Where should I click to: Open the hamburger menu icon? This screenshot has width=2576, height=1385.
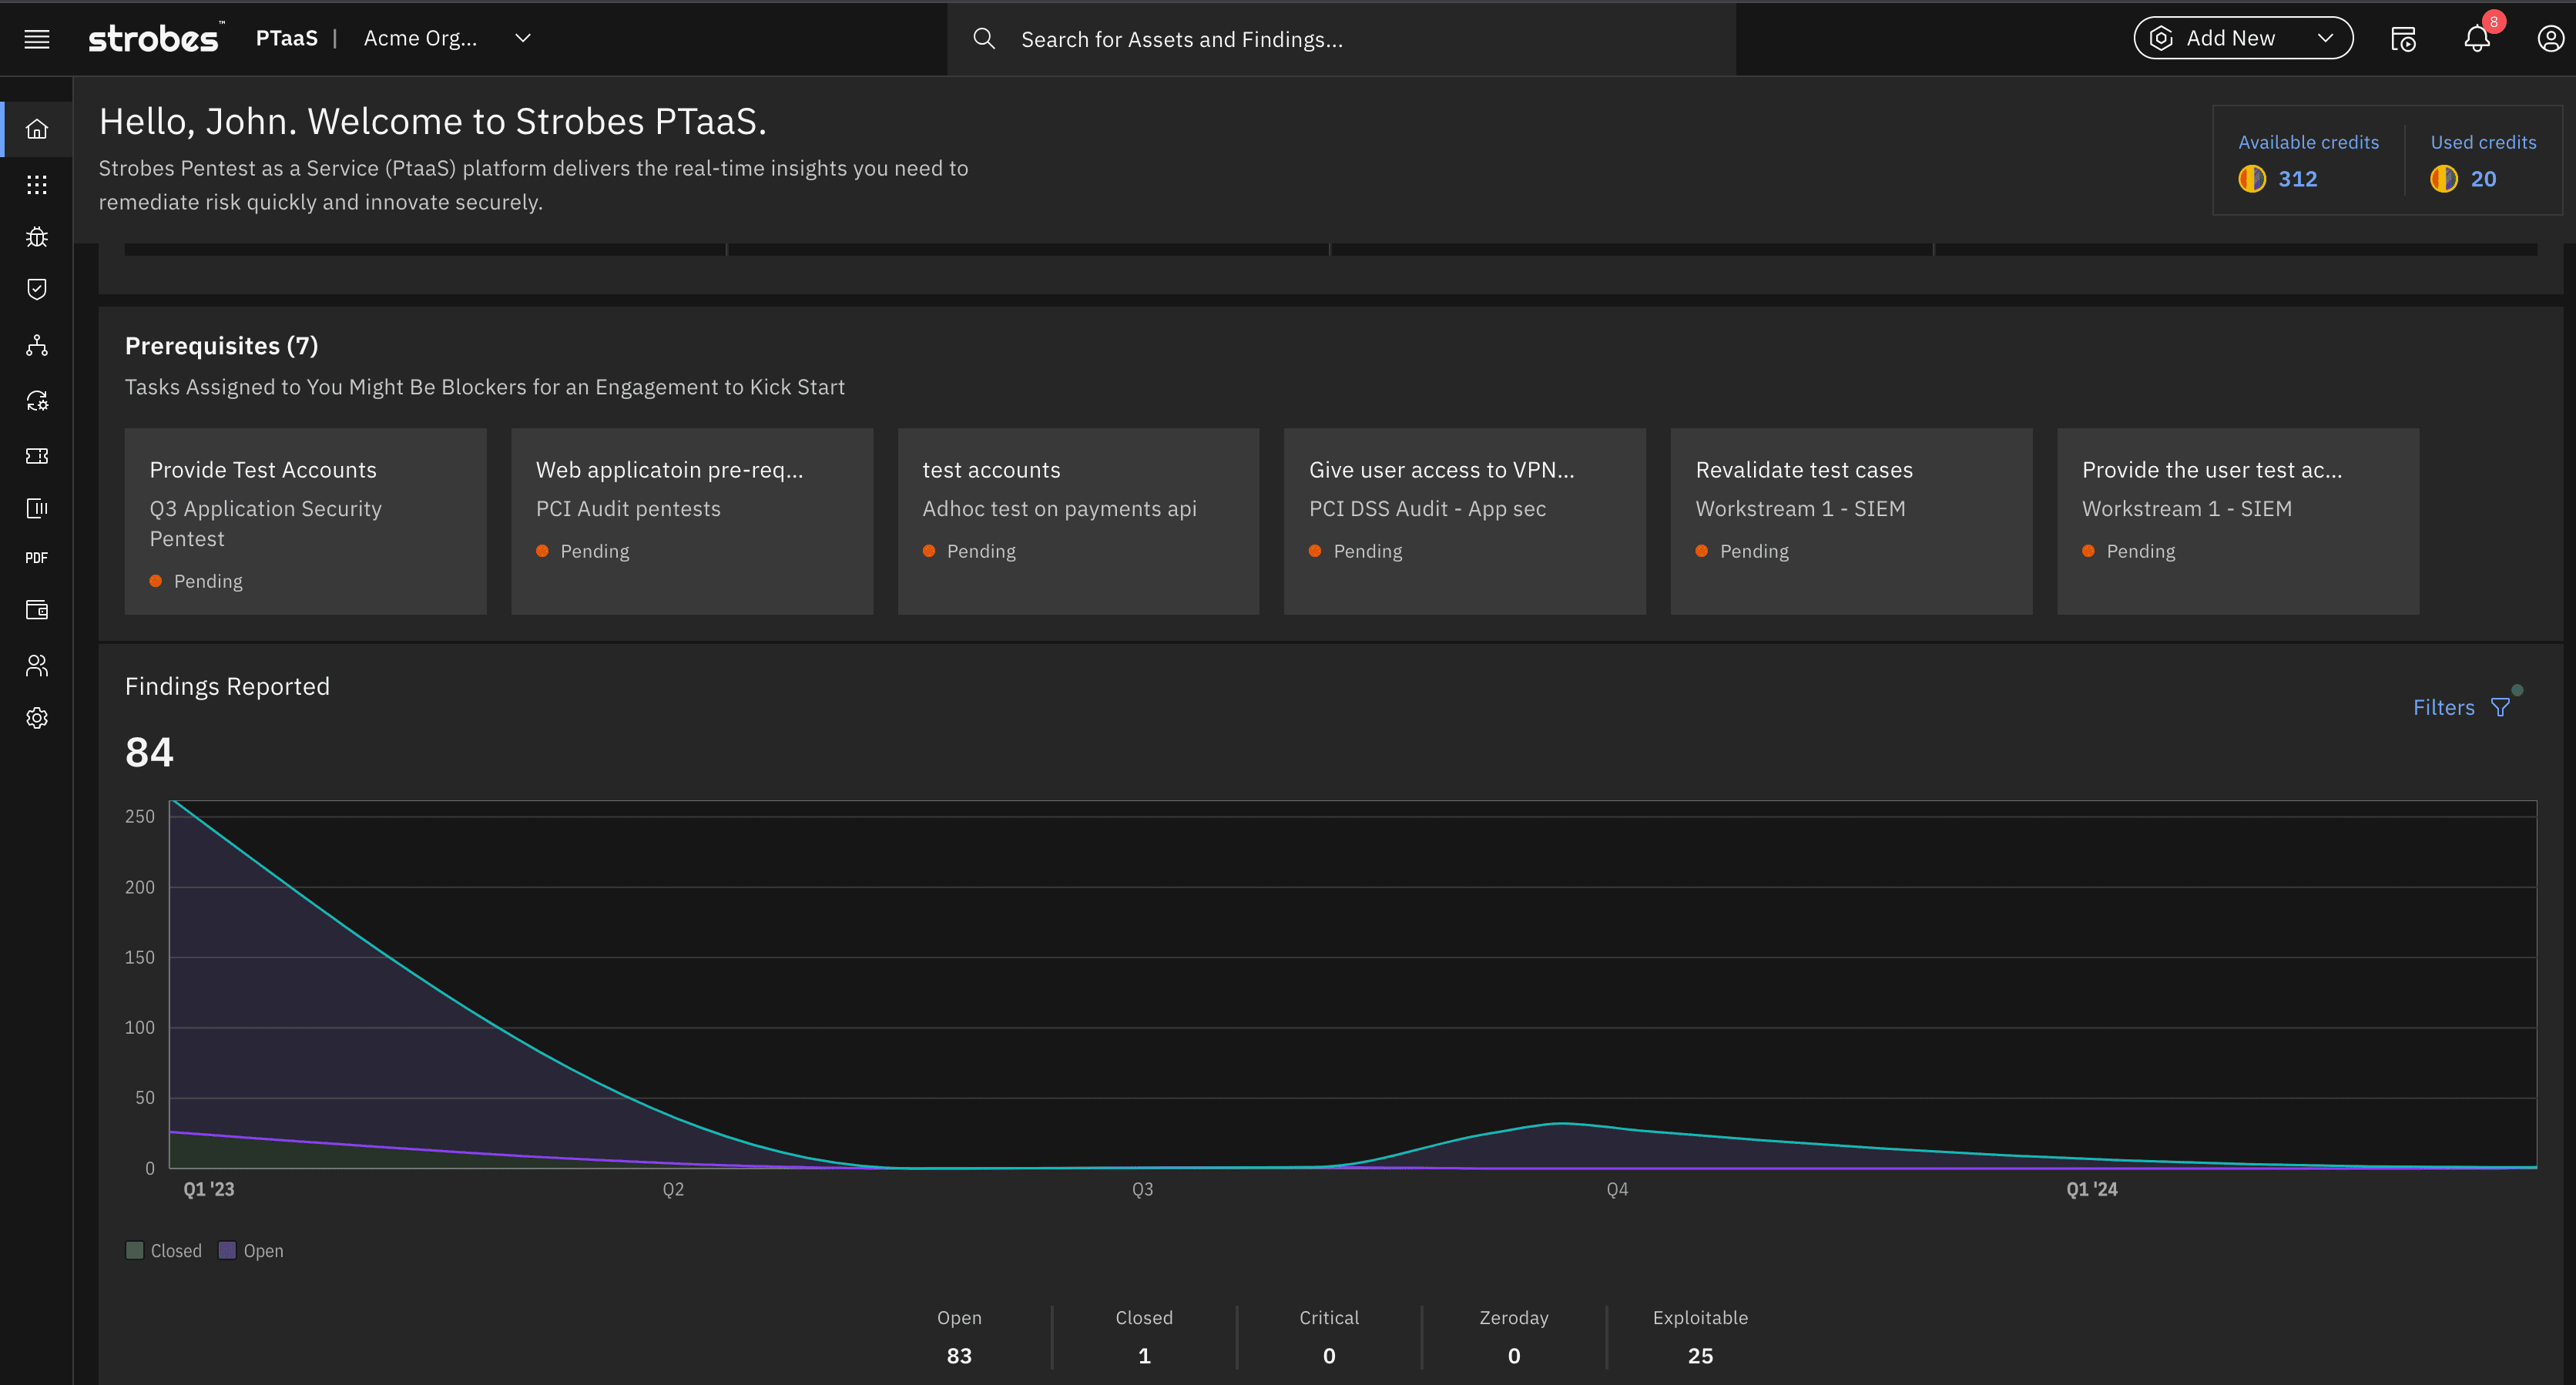tap(37, 39)
